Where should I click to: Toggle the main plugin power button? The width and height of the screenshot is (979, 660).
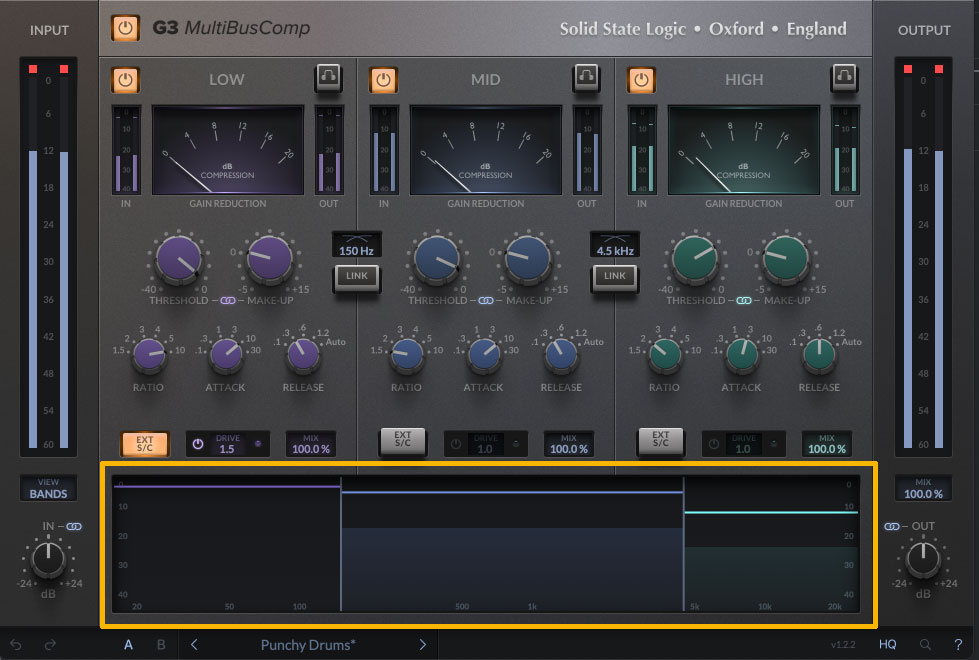click(x=125, y=28)
